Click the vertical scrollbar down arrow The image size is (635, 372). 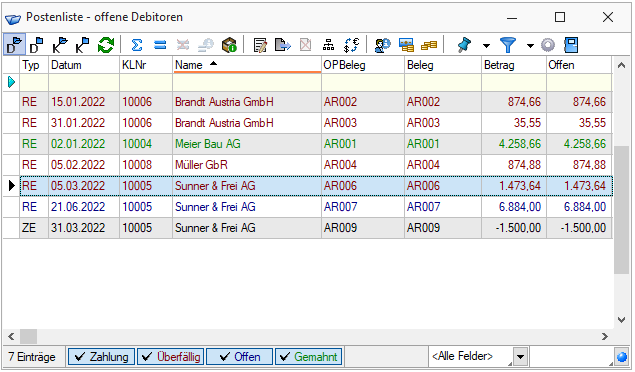click(621, 320)
